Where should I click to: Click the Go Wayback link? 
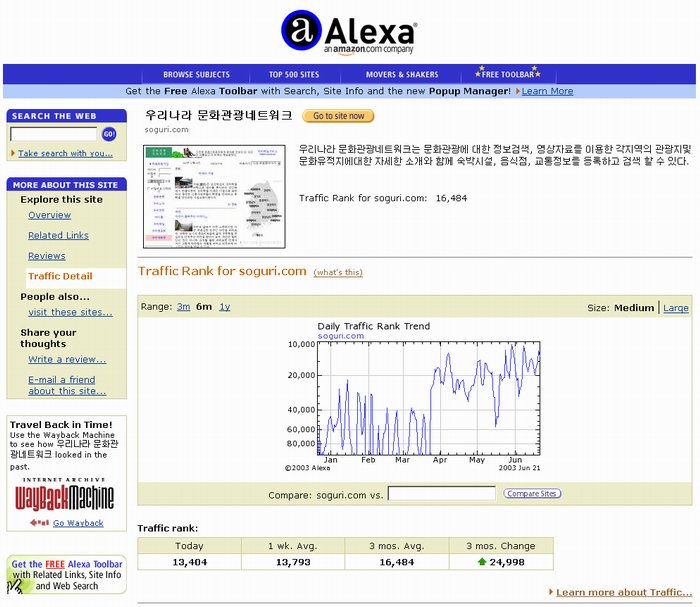(78, 523)
